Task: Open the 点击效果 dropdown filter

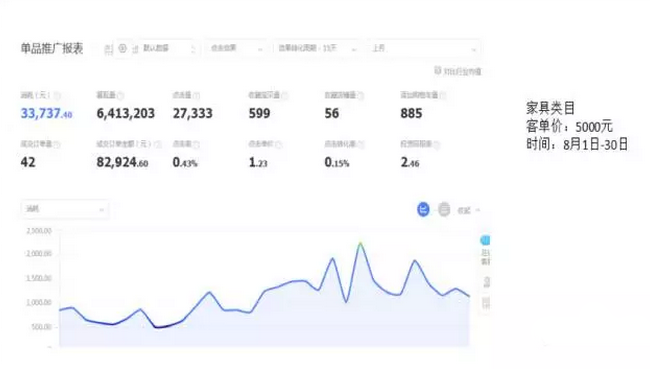Action: coord(236,49)
